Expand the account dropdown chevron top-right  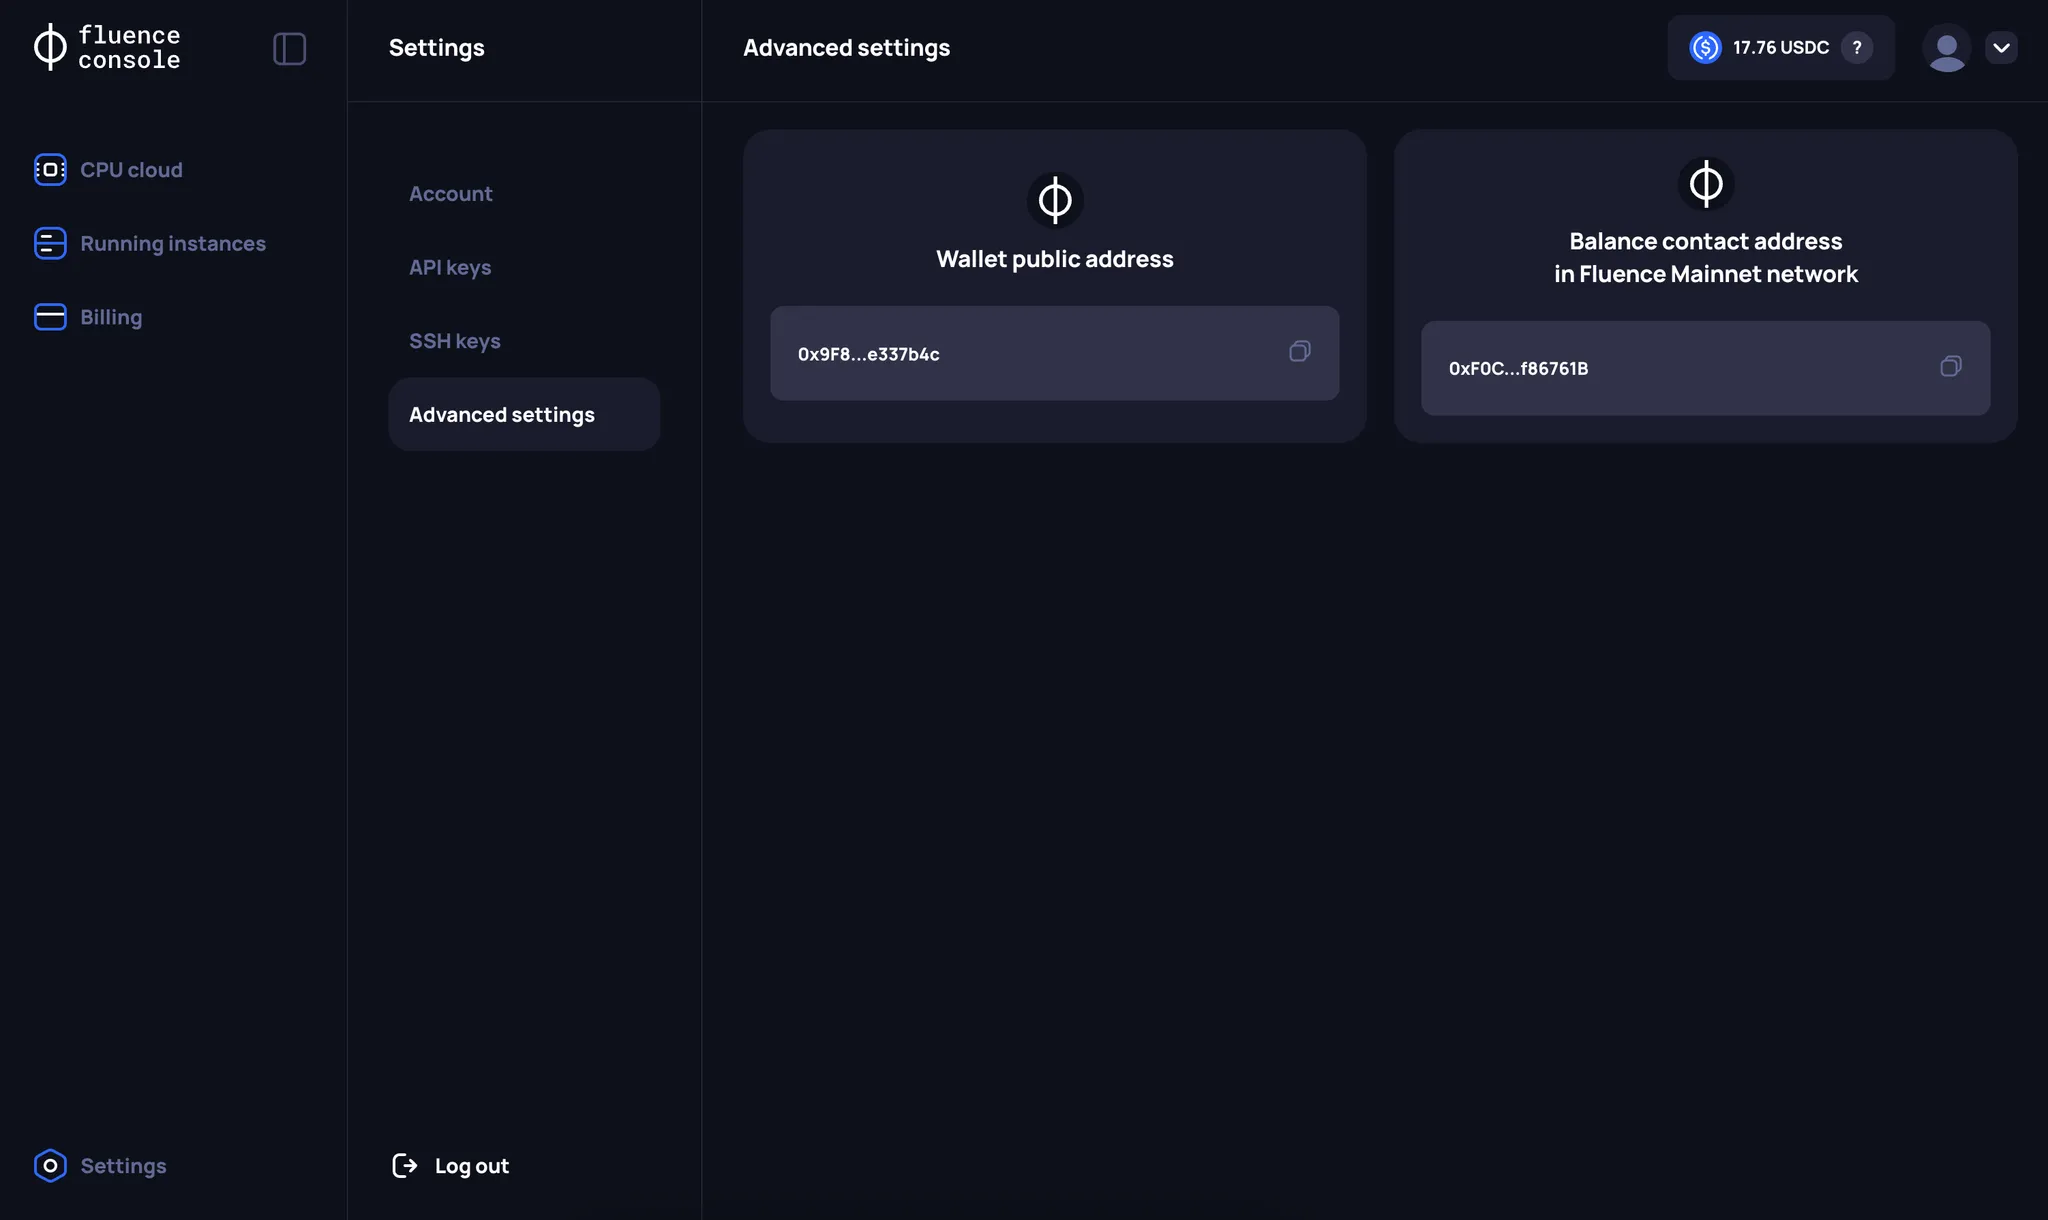tap(2002, 47)
